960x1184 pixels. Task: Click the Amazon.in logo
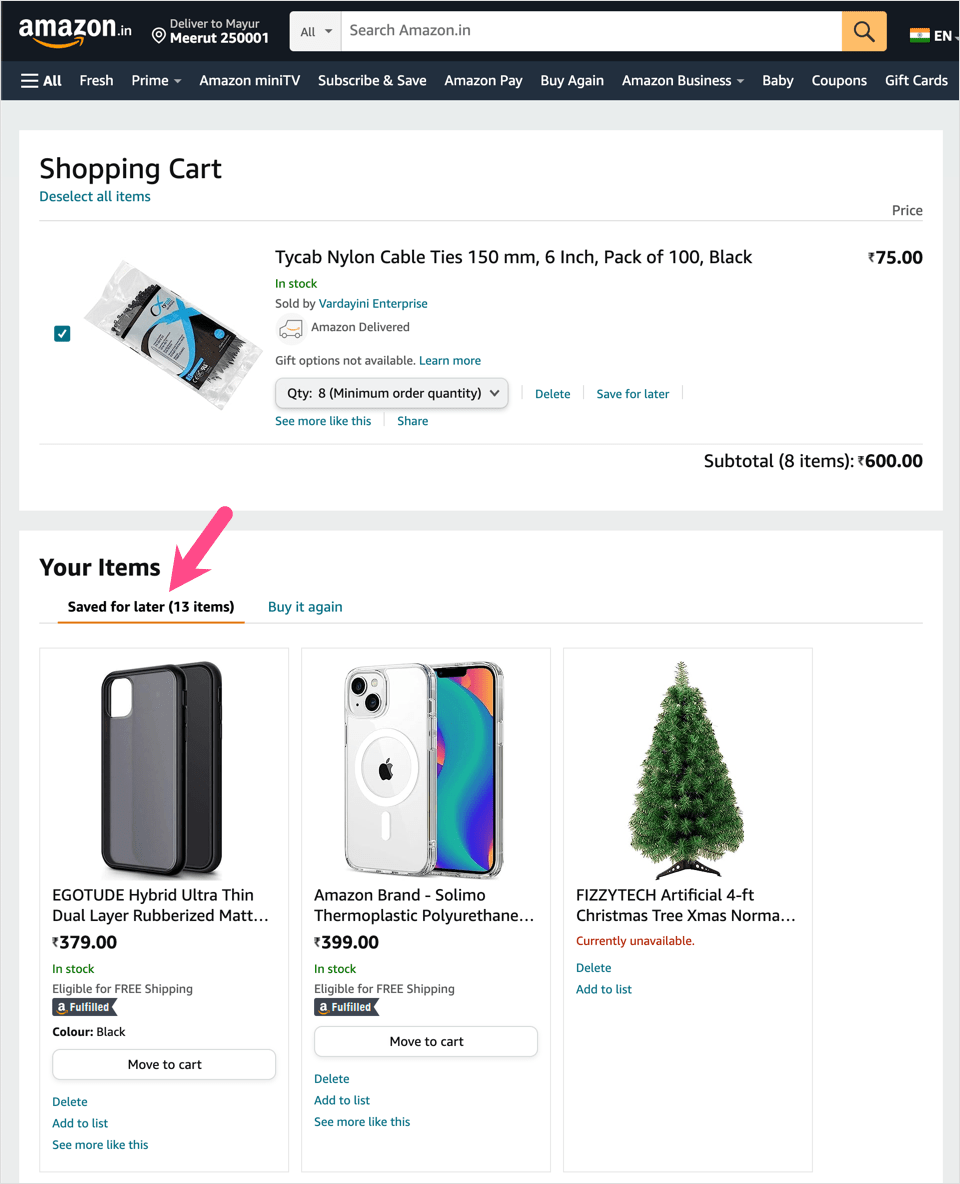click(x=75, y=31)
